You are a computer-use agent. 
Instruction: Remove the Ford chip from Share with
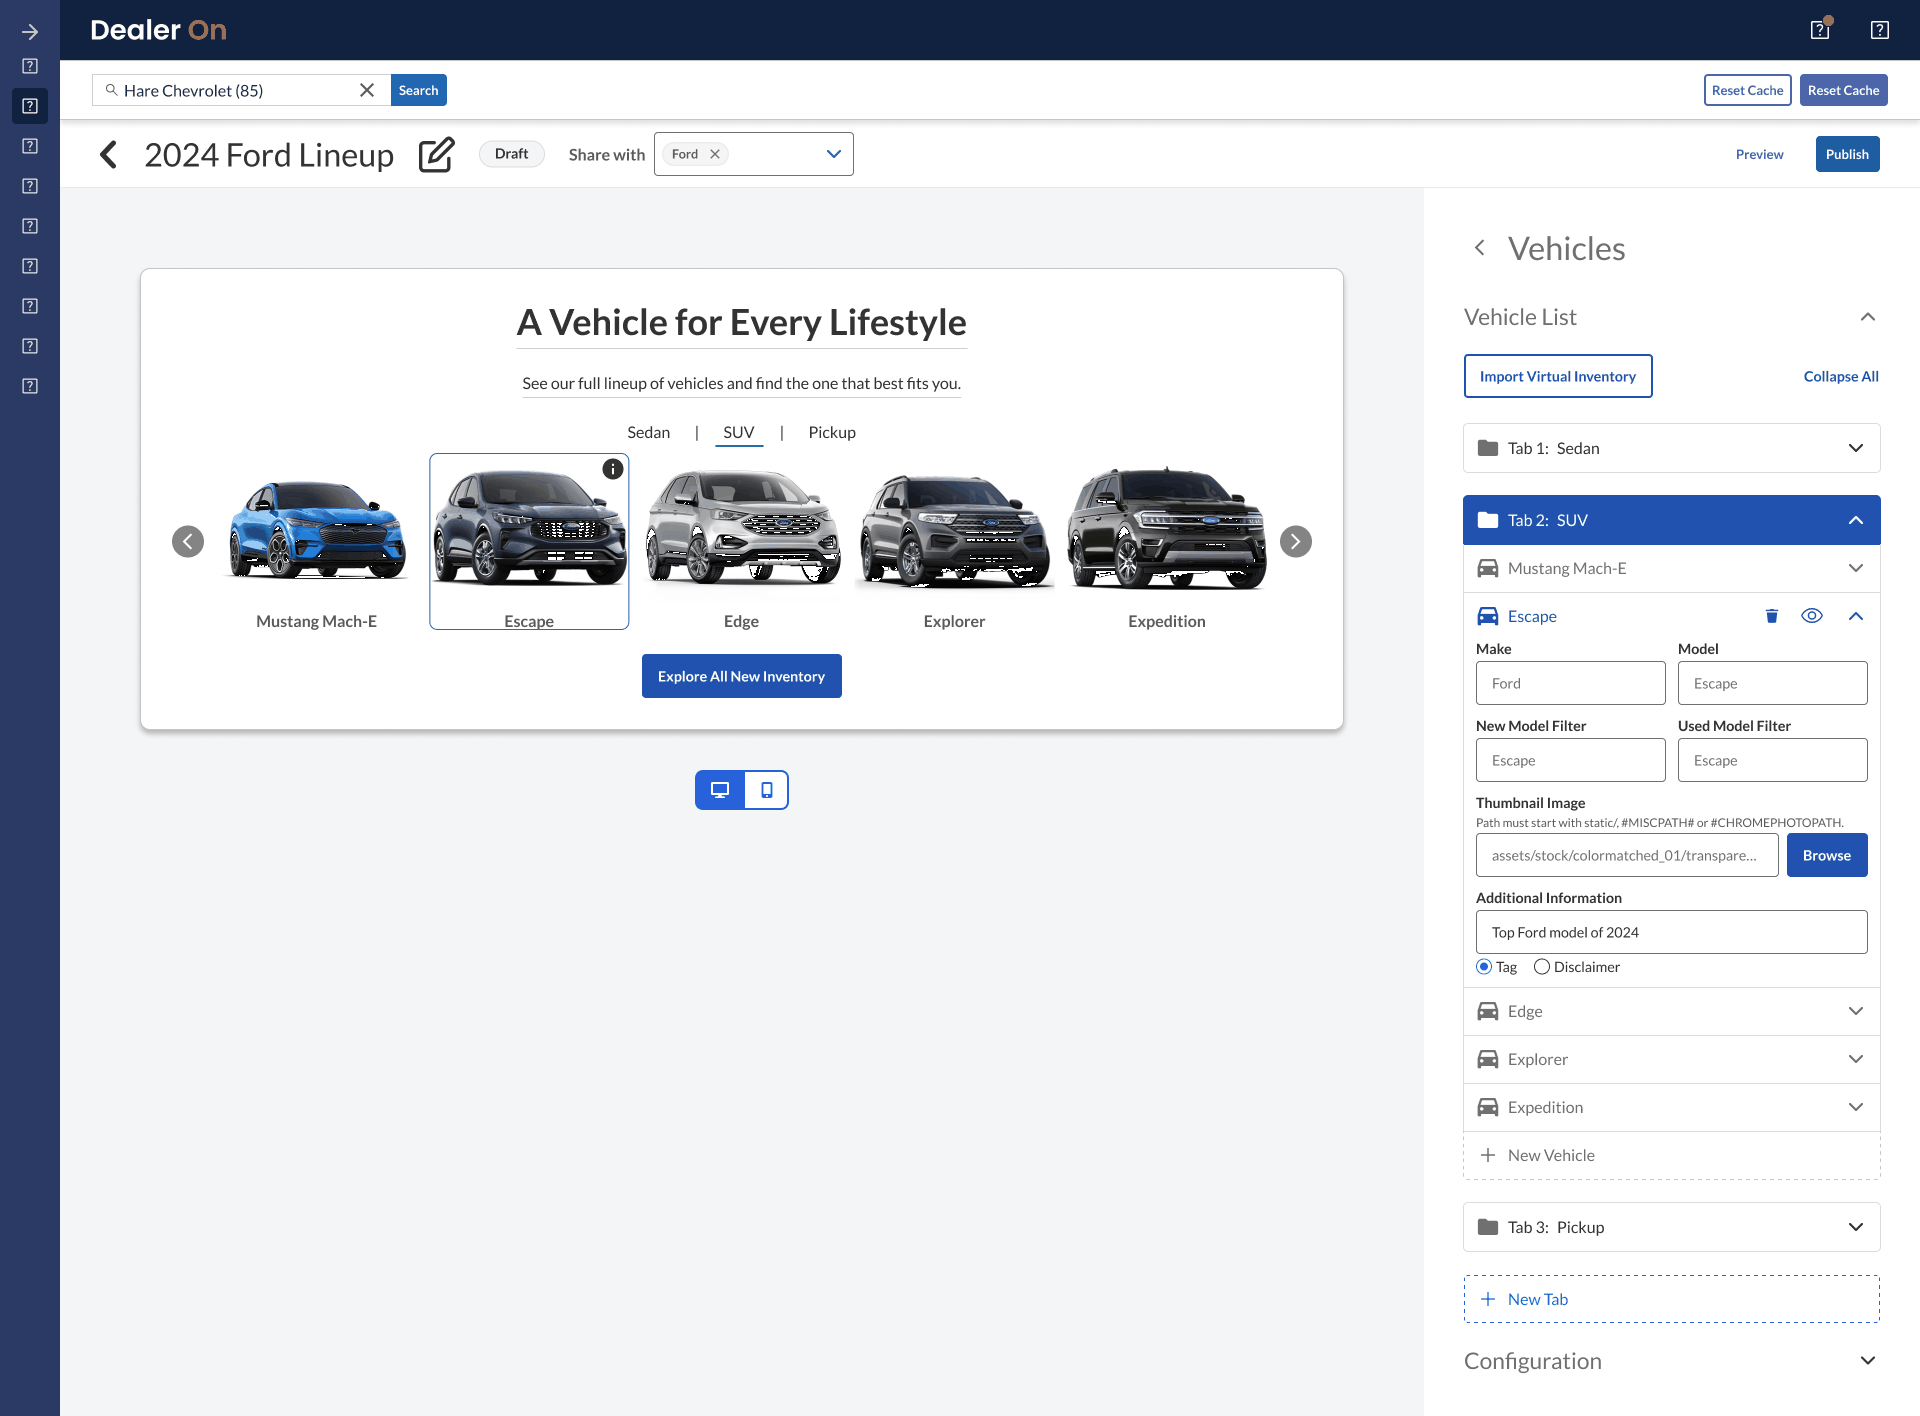coord(715,154)
